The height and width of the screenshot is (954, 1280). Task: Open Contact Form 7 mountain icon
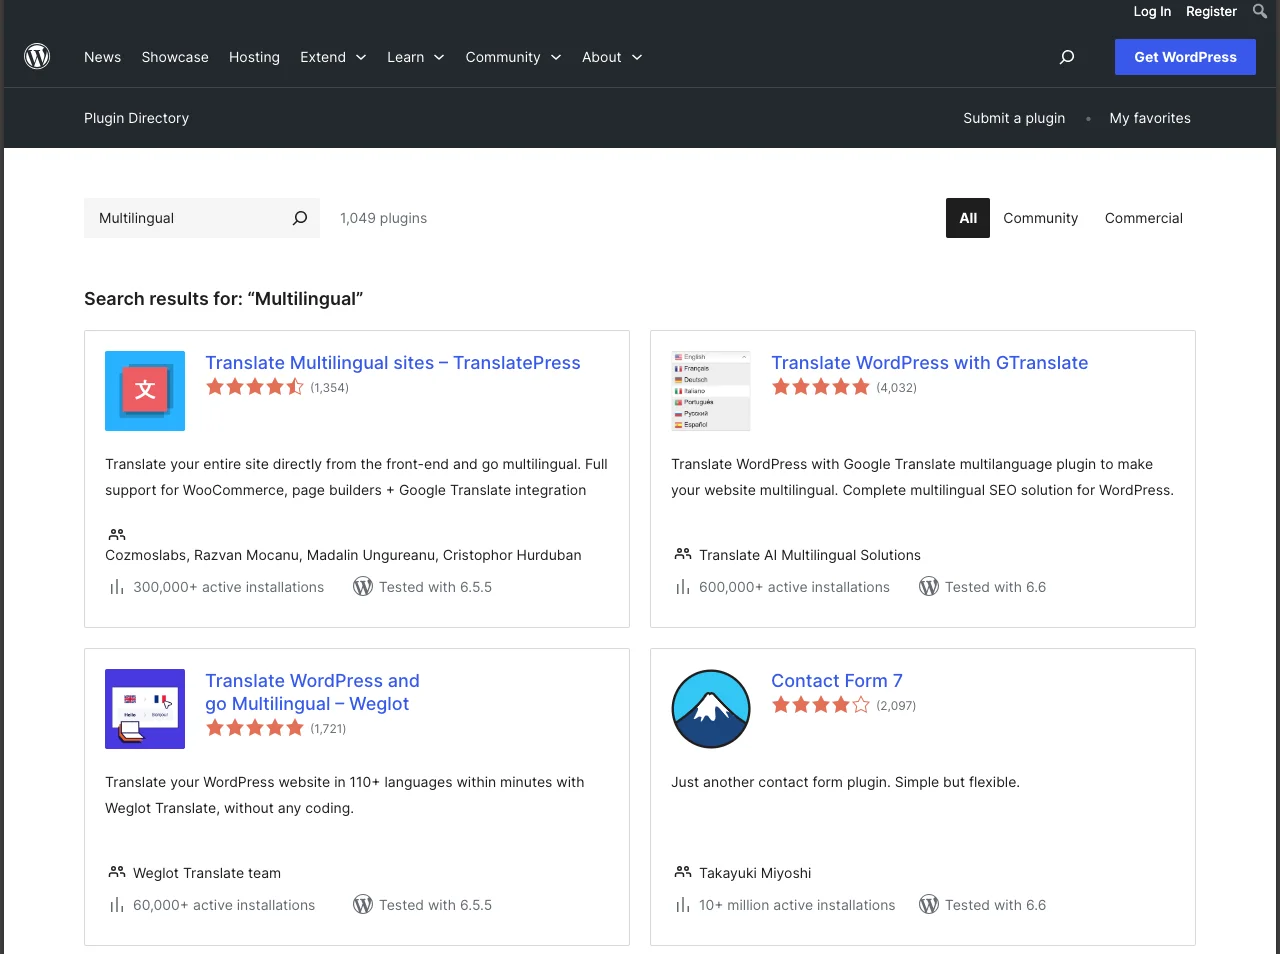pyautogui.click(x=711, y=709)
